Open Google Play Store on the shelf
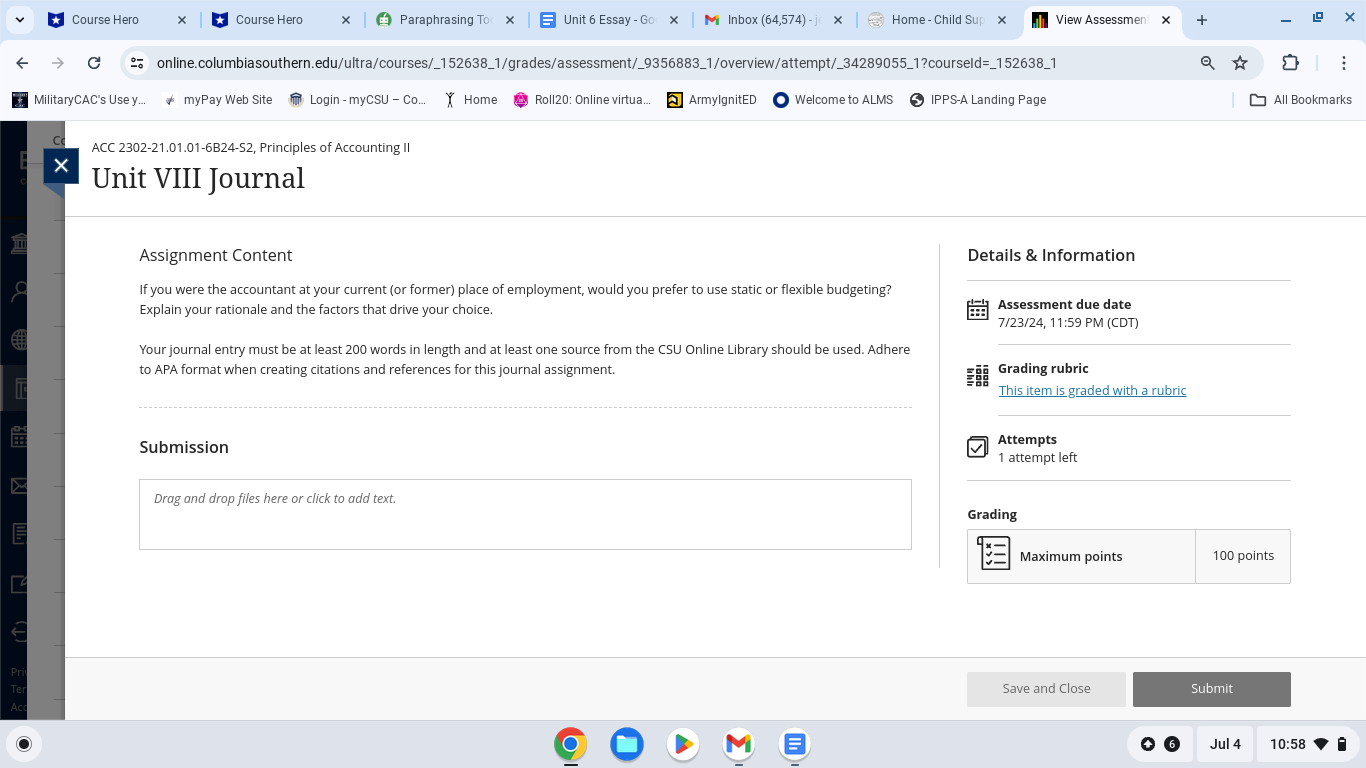 point(683,744)
